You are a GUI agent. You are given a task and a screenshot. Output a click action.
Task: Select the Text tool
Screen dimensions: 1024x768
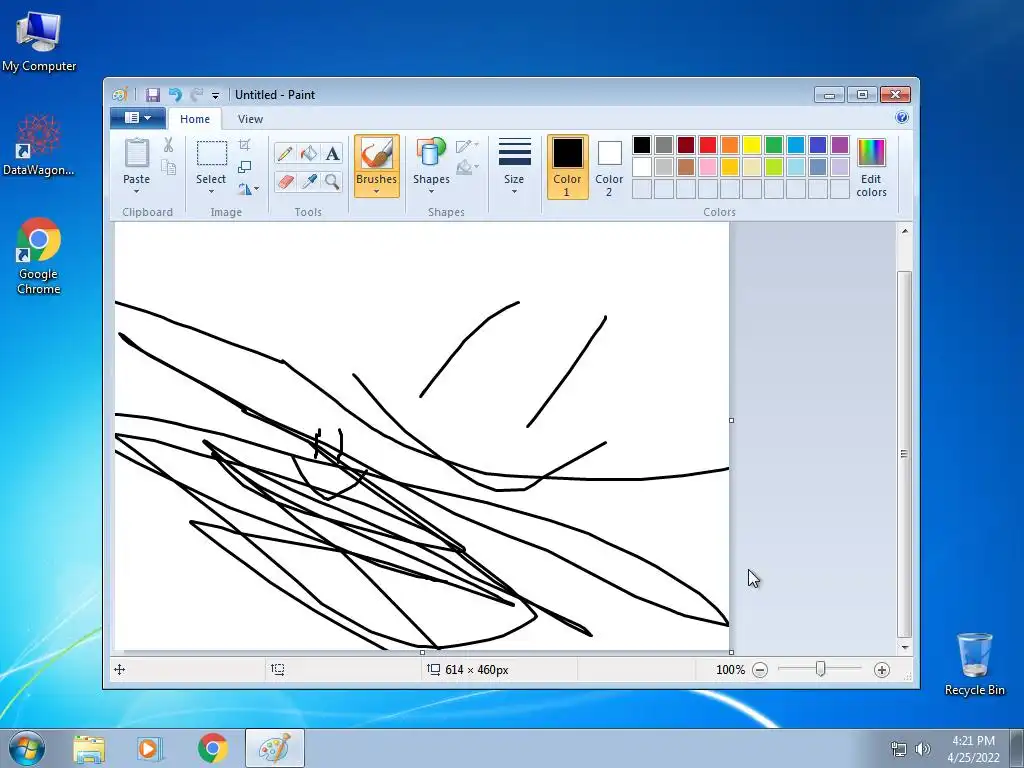tap(332, 153)
